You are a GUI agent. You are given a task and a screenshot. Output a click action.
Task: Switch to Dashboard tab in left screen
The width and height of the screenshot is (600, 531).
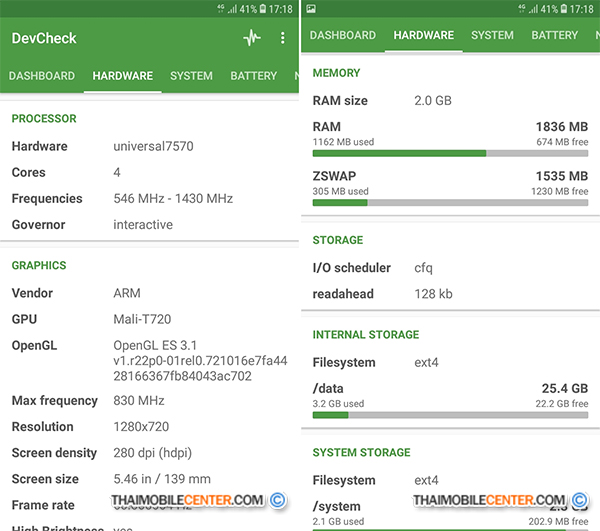point(42,76)
